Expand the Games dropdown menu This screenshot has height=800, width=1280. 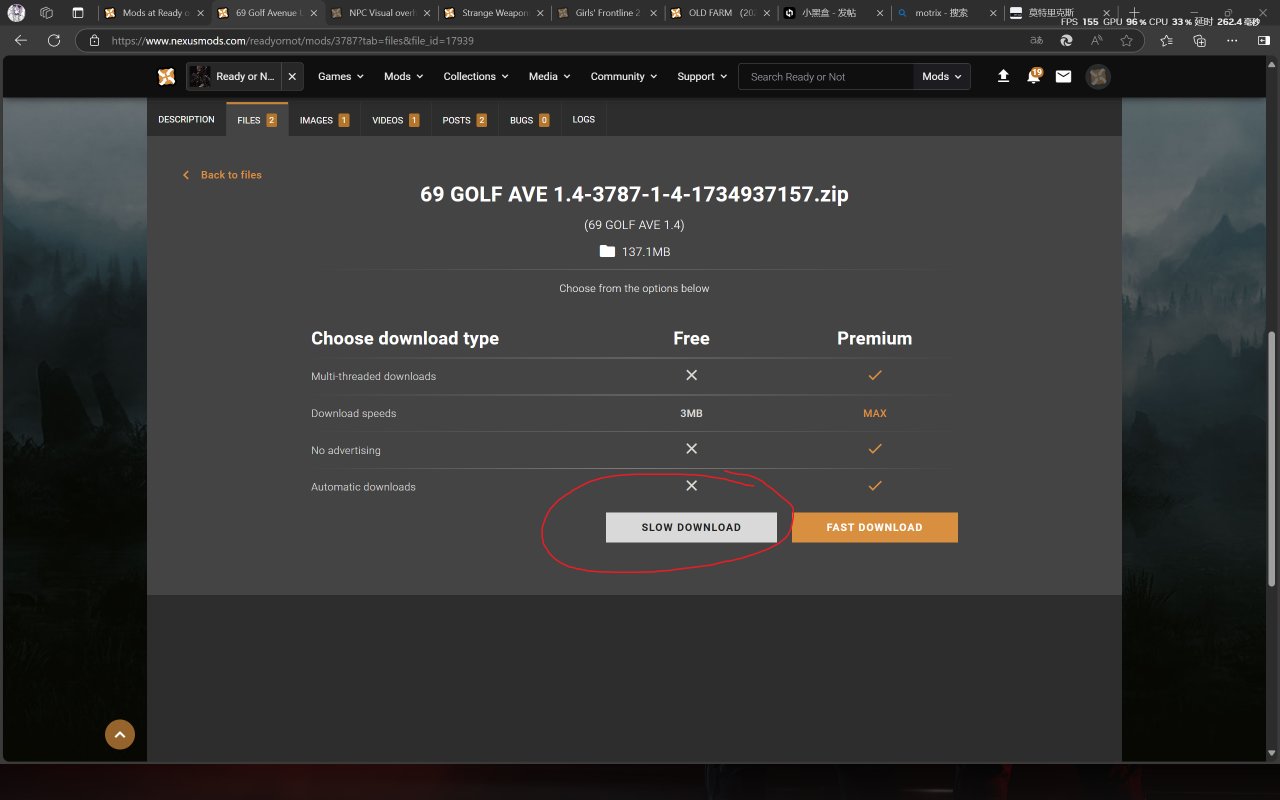(x=340, y=77)
